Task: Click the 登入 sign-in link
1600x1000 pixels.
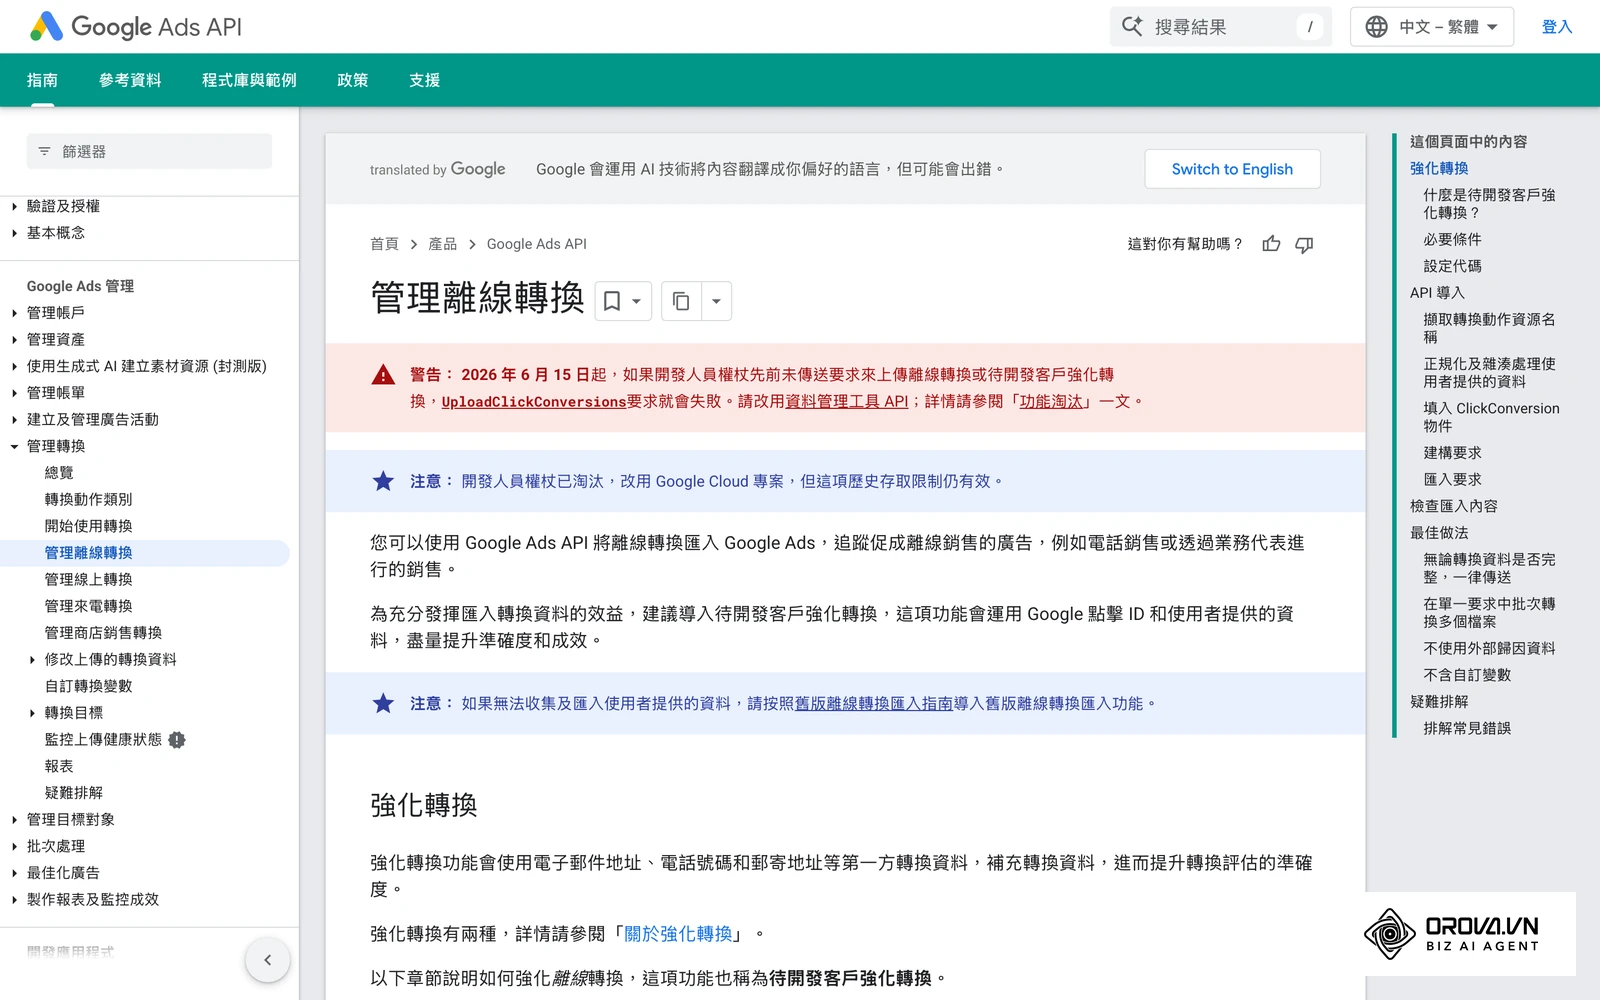Action: coord(1557,27)
